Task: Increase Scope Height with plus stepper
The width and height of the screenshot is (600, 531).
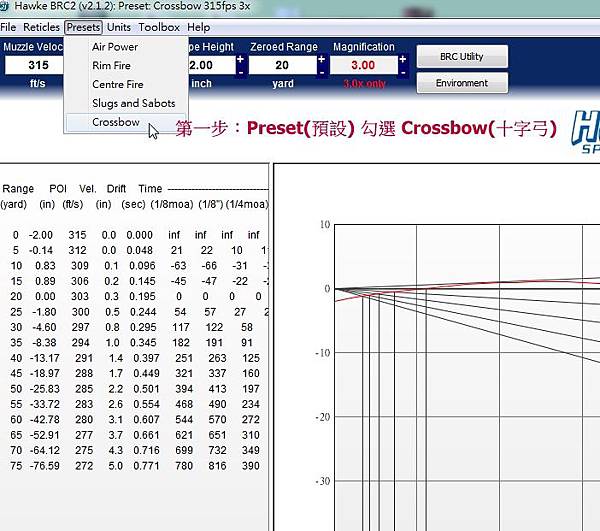Action: pyautogui.click(x=240, y=60)
